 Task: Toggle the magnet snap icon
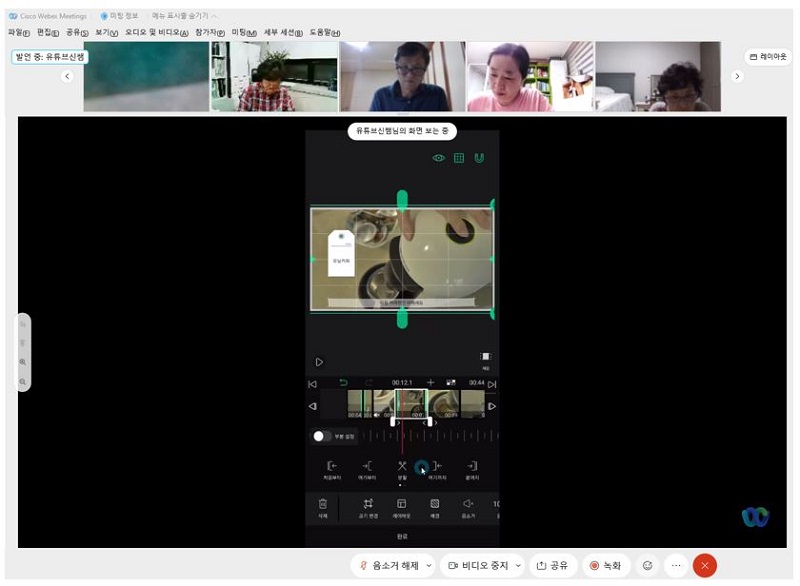(479, 158)
